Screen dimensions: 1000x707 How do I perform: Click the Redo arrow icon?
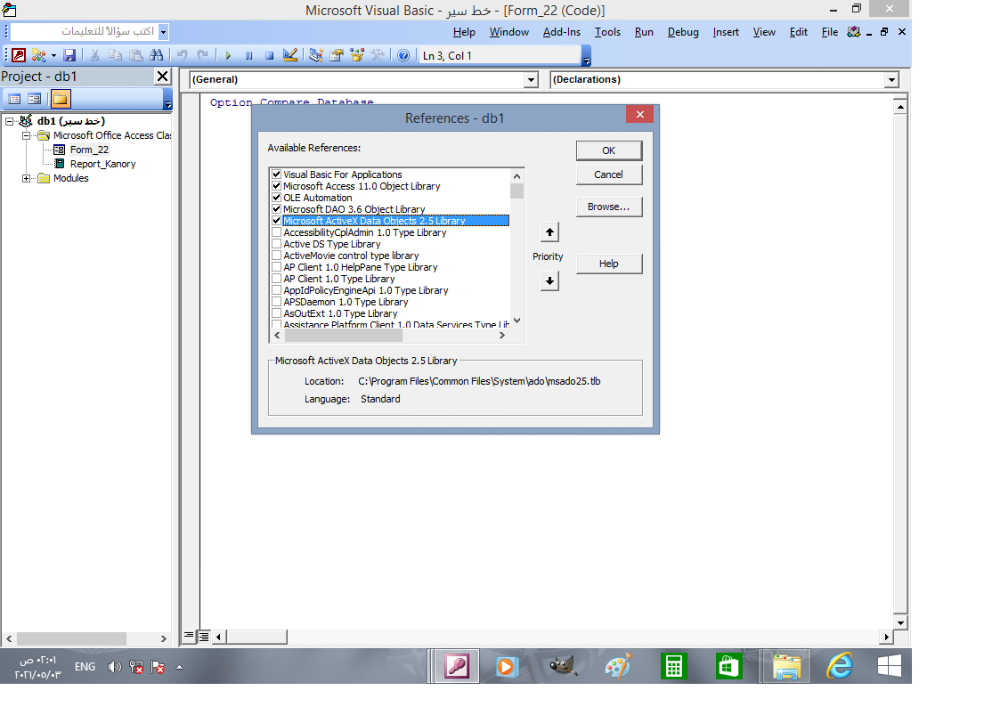click(203, 55)
